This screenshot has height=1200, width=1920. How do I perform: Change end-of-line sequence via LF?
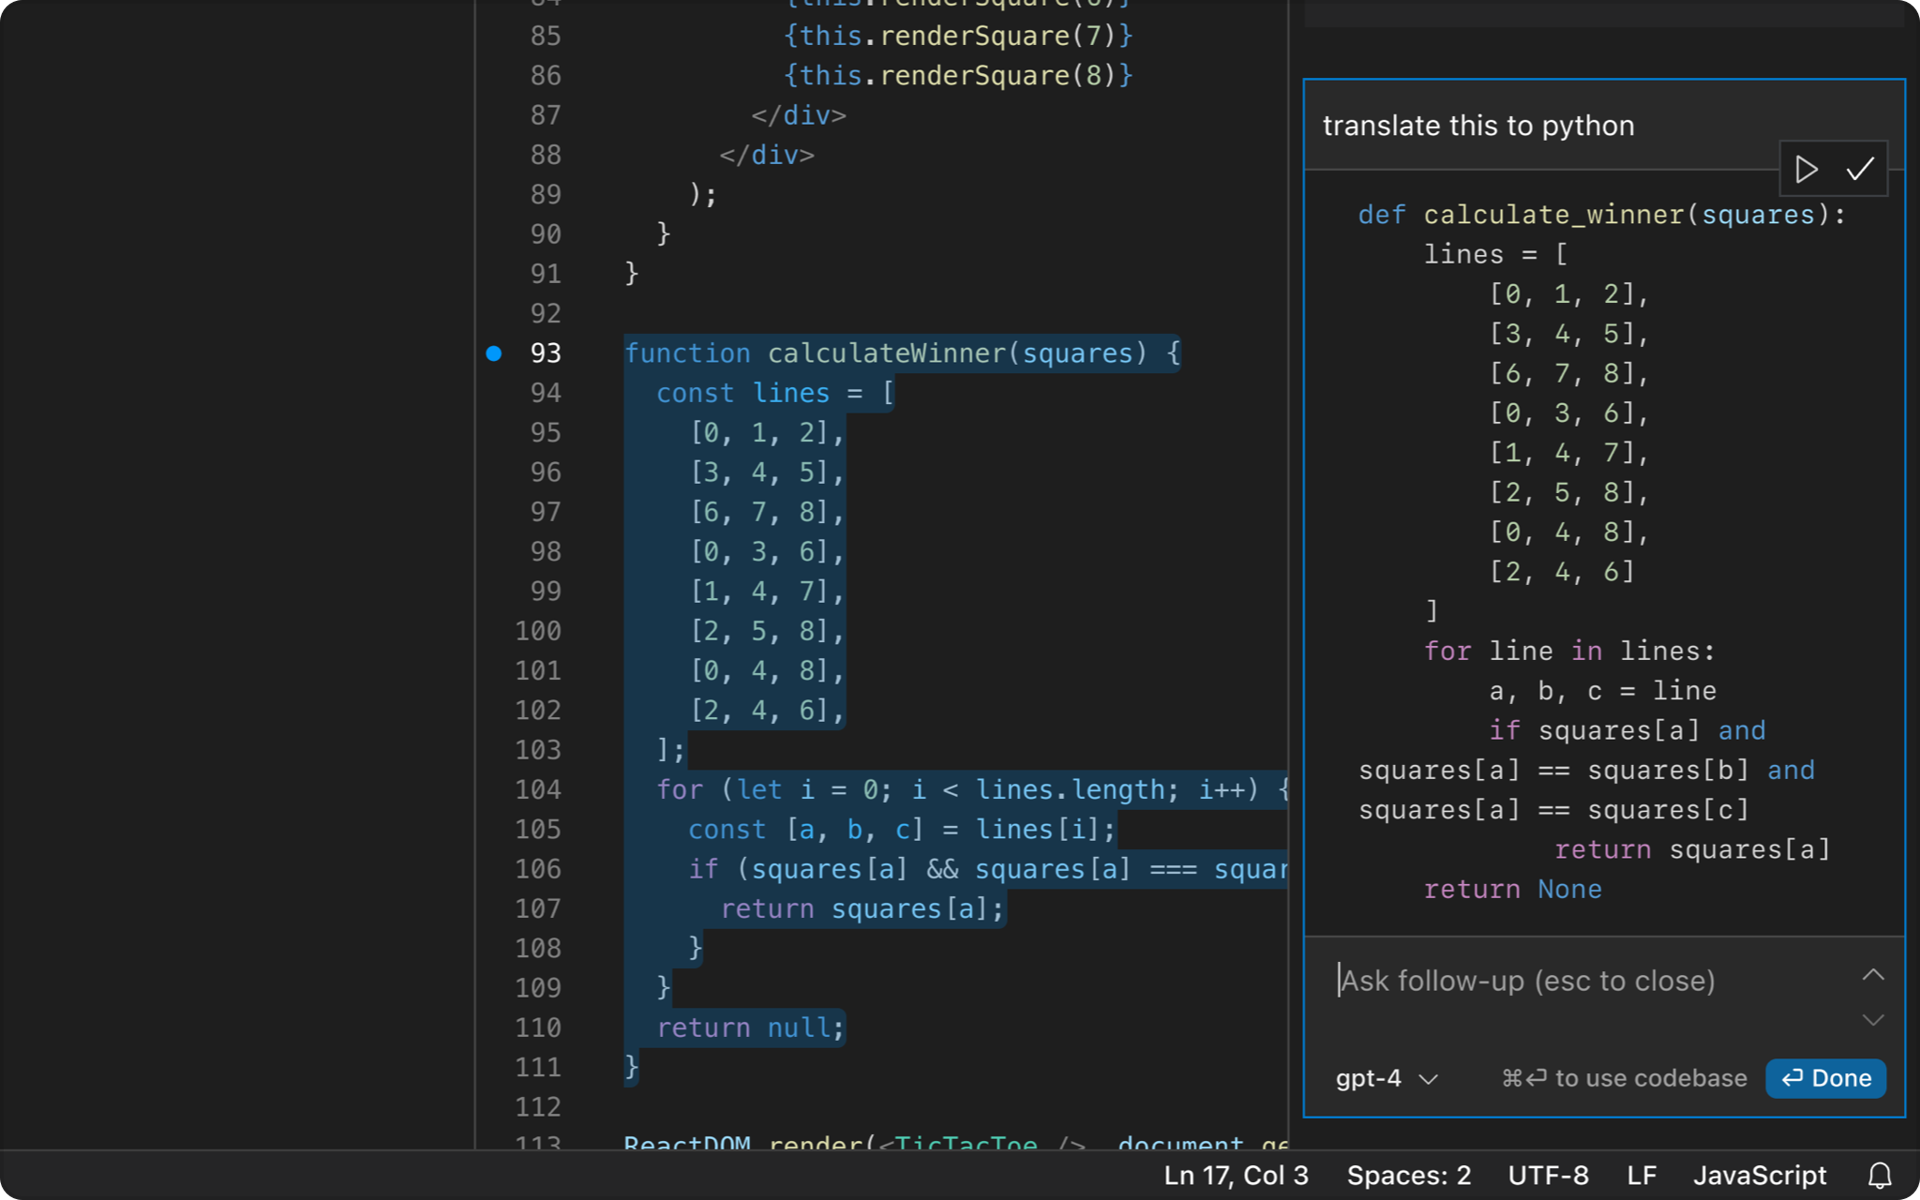pos(1641,1175)
